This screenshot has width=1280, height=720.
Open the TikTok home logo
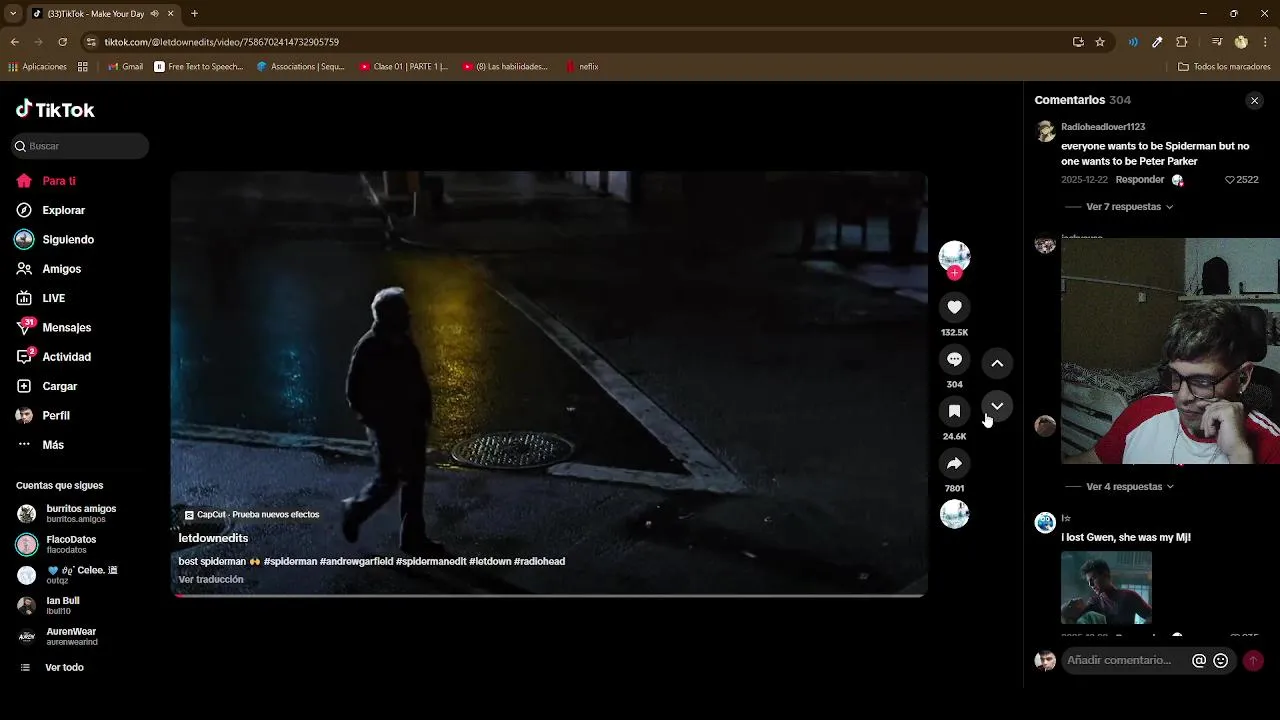coord(55,109)
